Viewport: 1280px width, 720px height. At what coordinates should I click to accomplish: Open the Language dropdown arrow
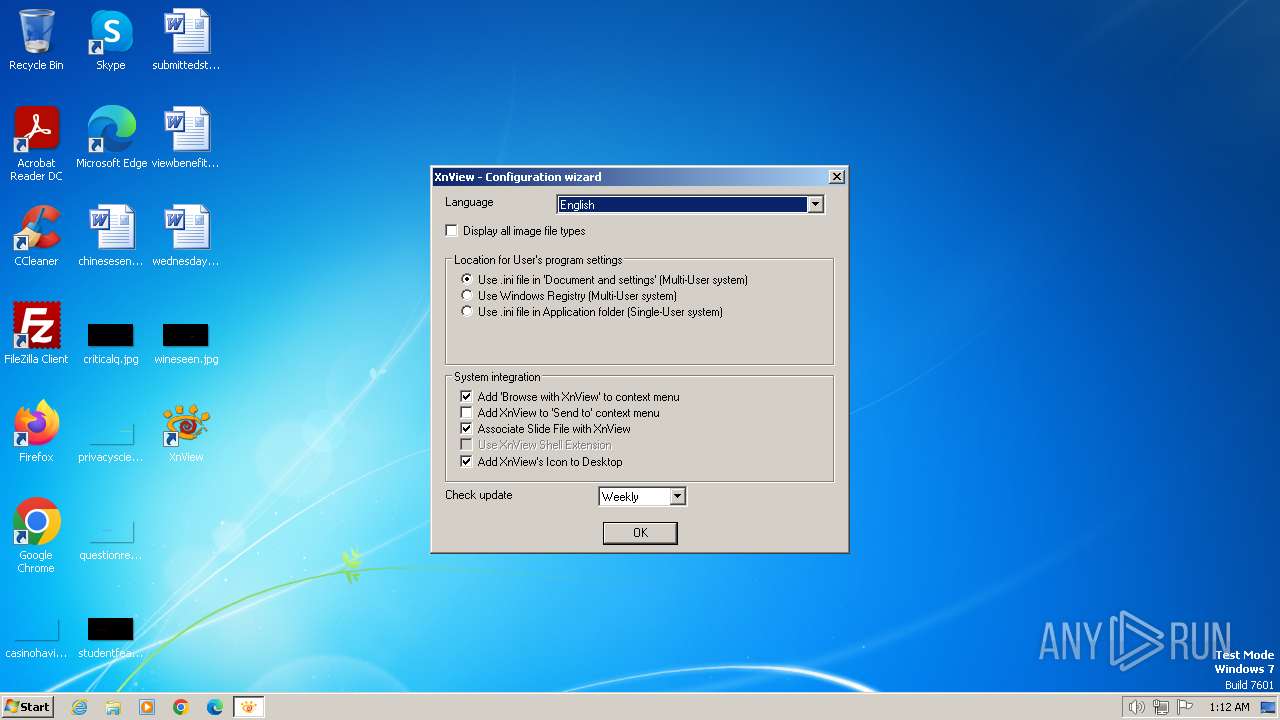tap(815, 204)
